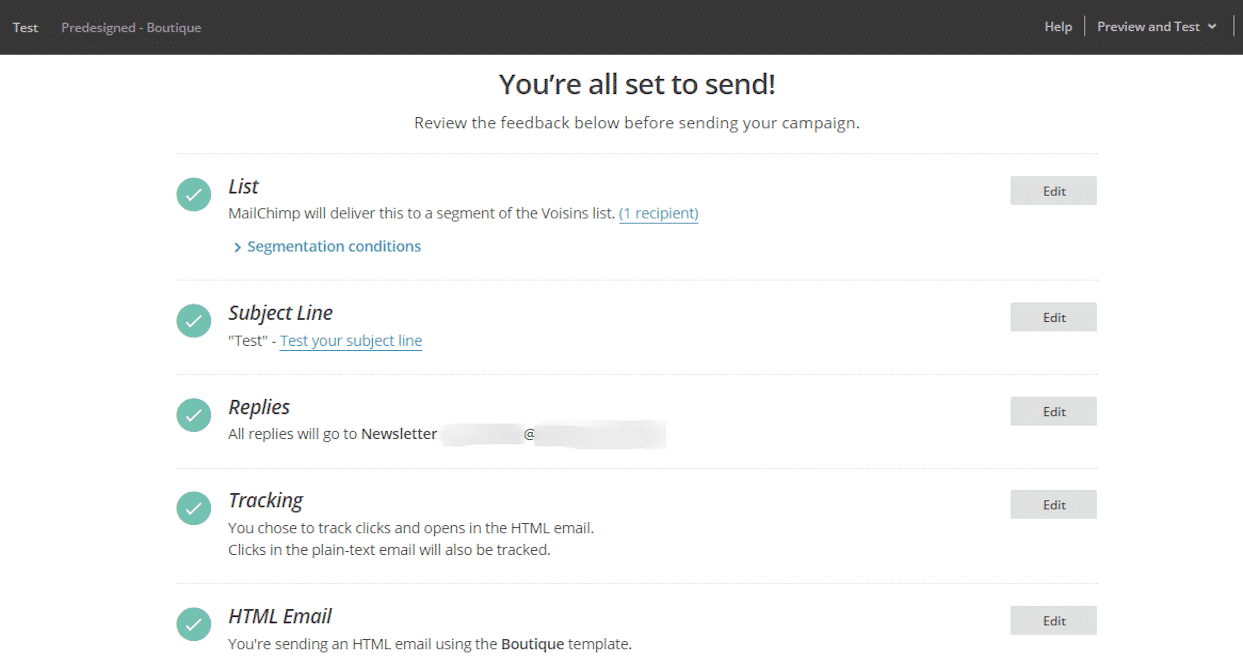The height and width of the screenshot is (669, 1243).
Task: Edit the List section
Action: tap(1053, 191)
